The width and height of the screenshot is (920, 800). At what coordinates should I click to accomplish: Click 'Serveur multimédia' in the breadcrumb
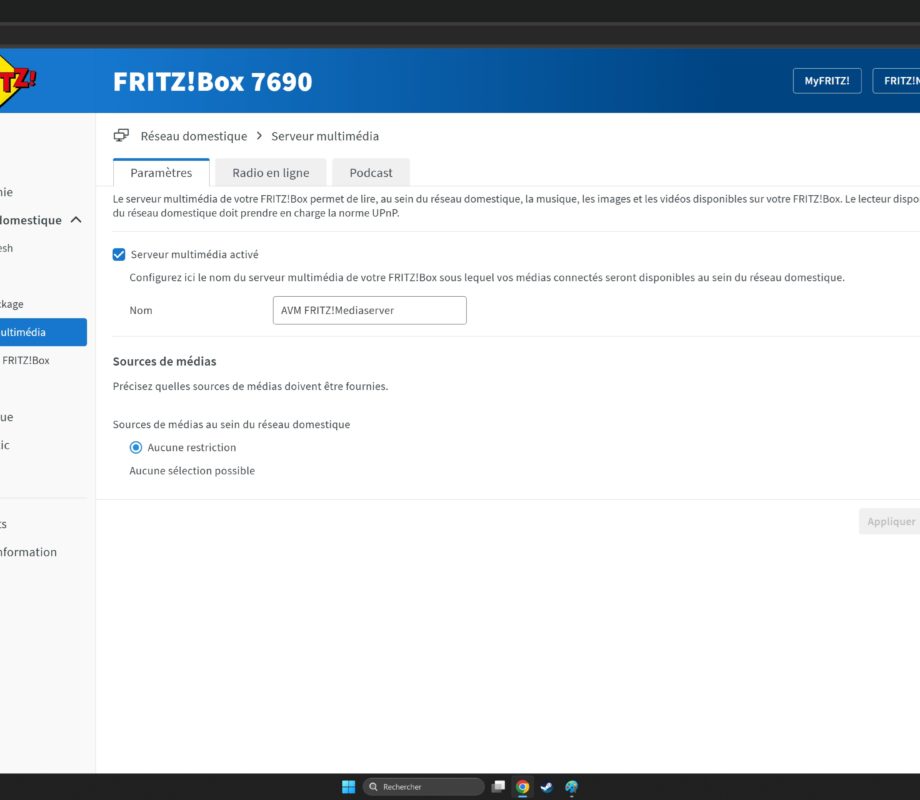(x=325, y=136)
